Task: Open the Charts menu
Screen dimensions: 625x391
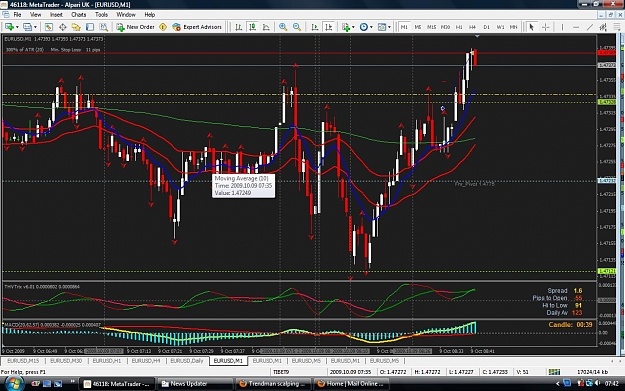Action: (79, 14)
